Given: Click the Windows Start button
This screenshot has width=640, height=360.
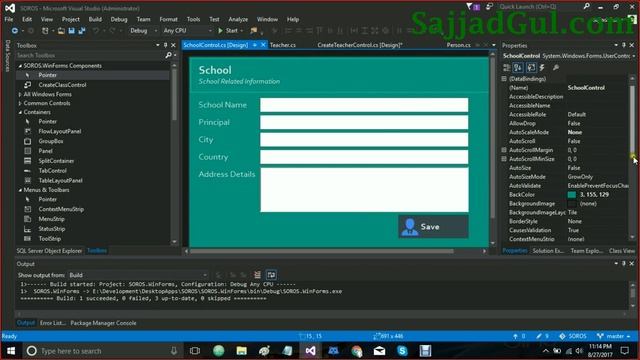Looking at the screenshot, I should point(11,351).
